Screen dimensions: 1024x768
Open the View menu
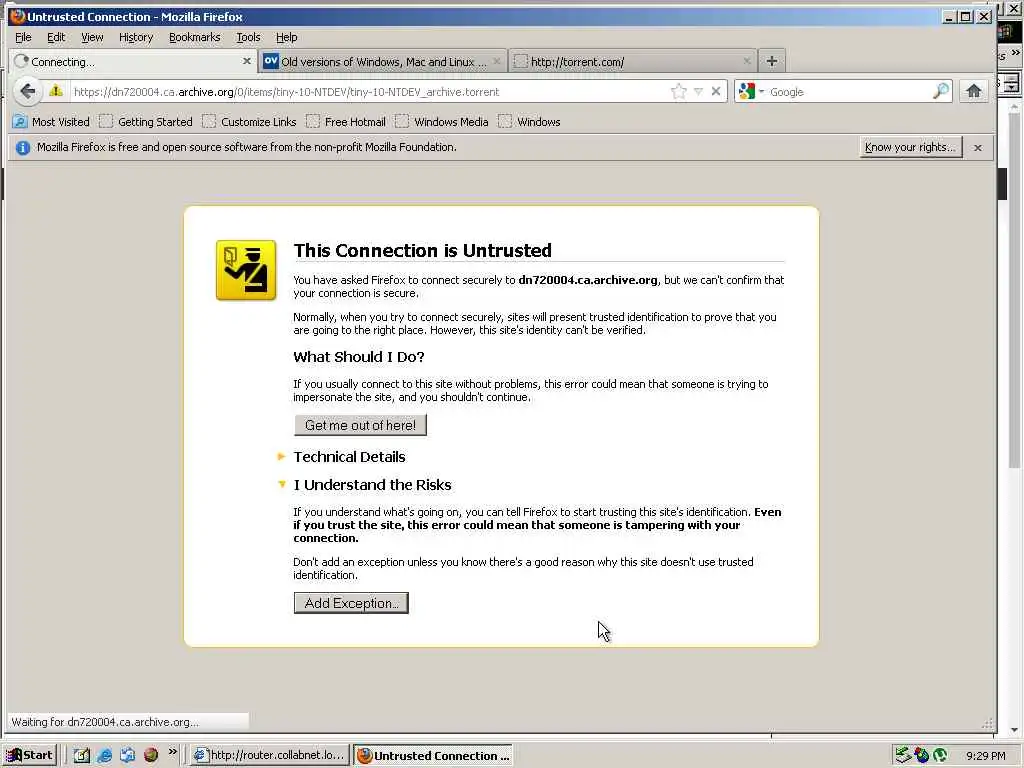click(x=92, y=37)
